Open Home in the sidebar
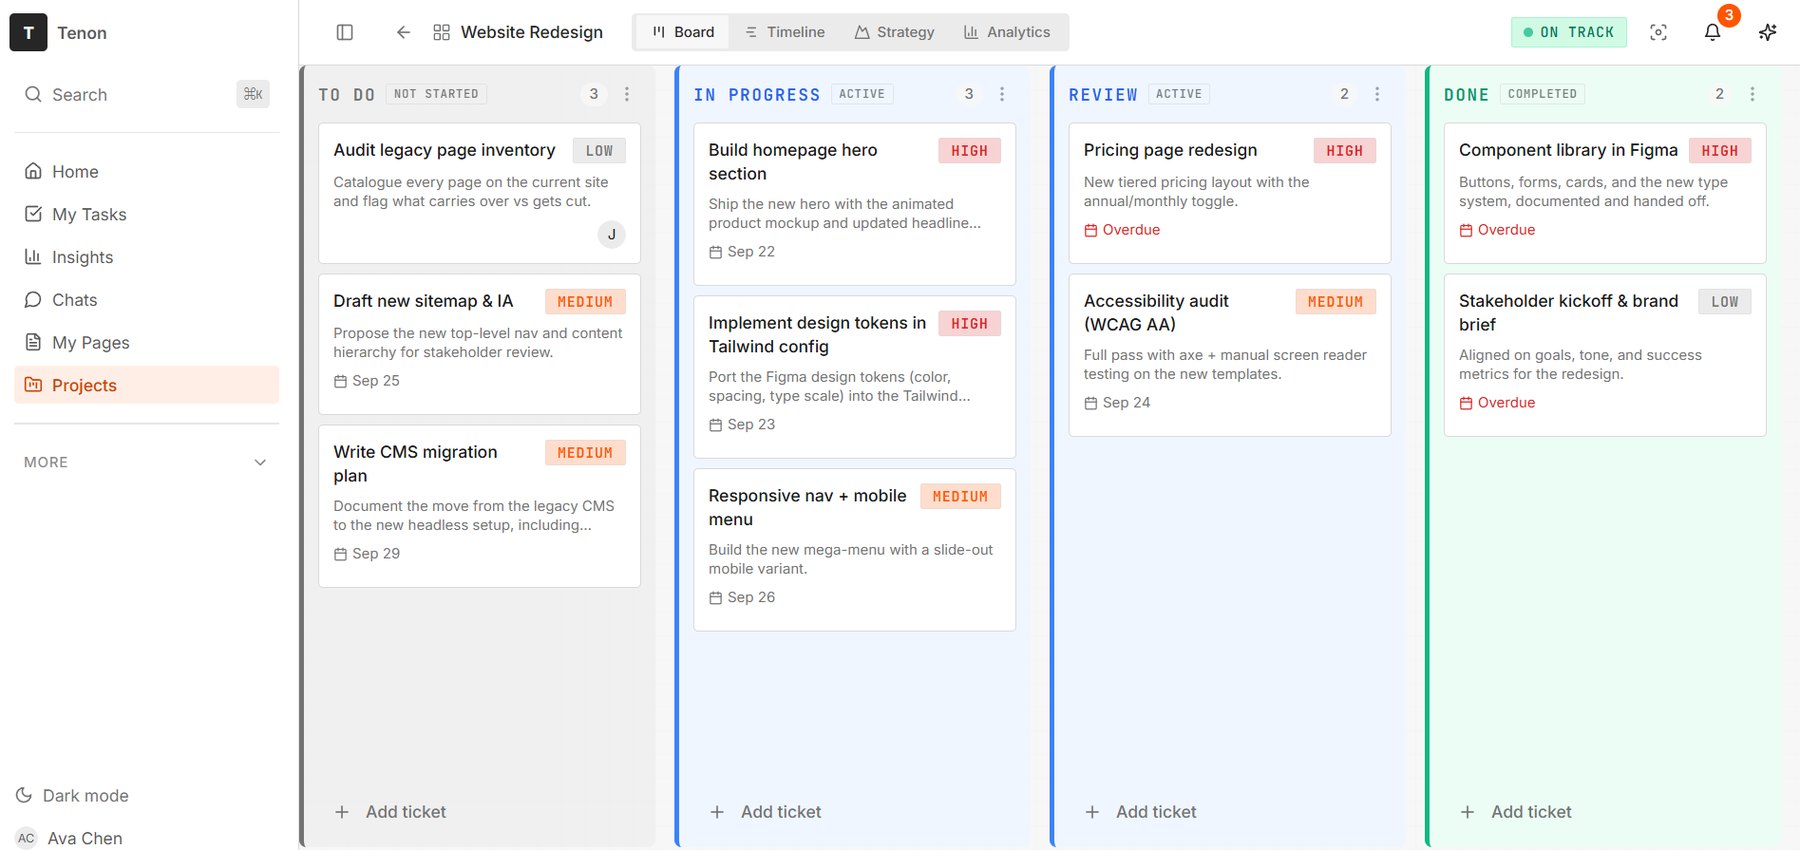The image size is (1800, 850). 146,171
